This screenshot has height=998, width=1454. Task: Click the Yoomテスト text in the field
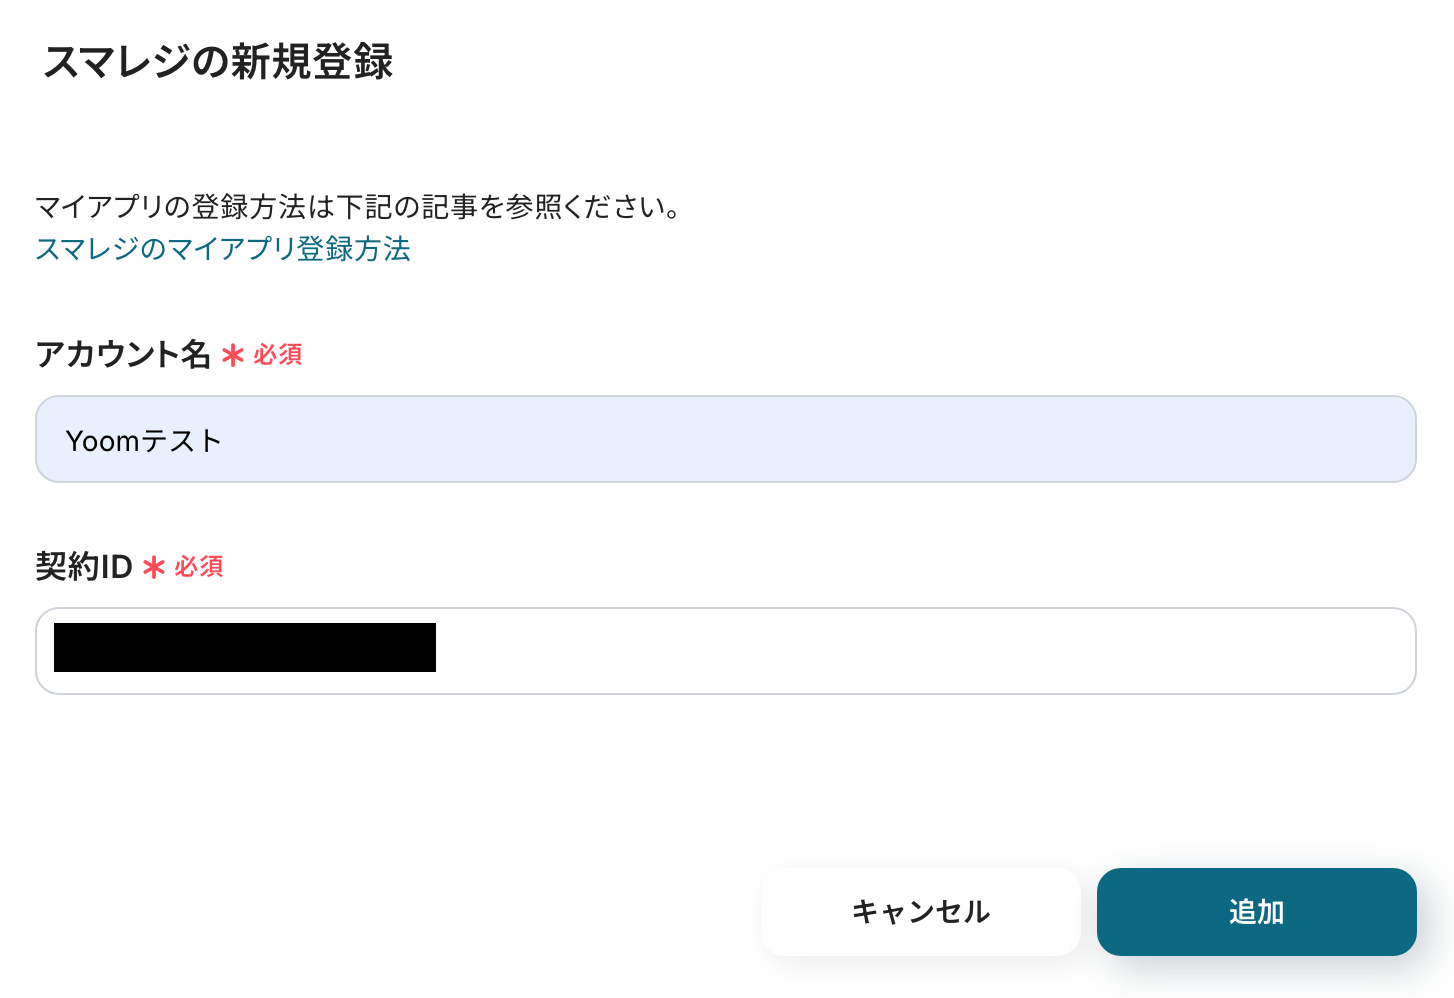click(x=143, y=441)
